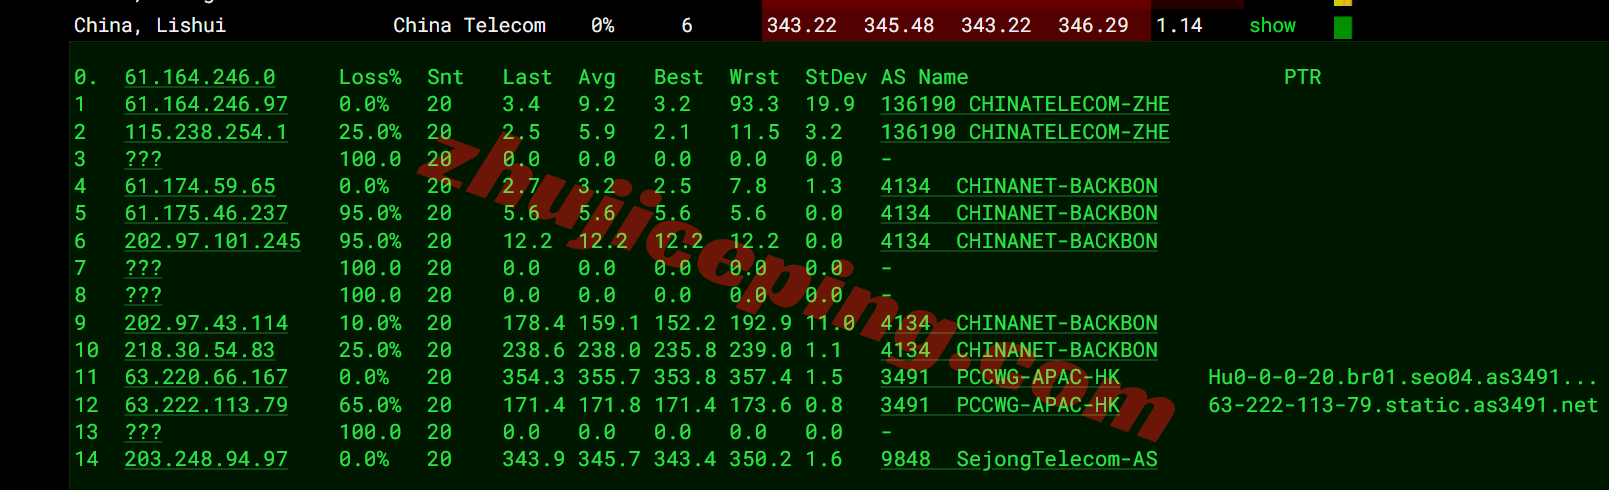
Task: Open AS 9848 SejongTelecom-AS link
Action: point(1019,459)
